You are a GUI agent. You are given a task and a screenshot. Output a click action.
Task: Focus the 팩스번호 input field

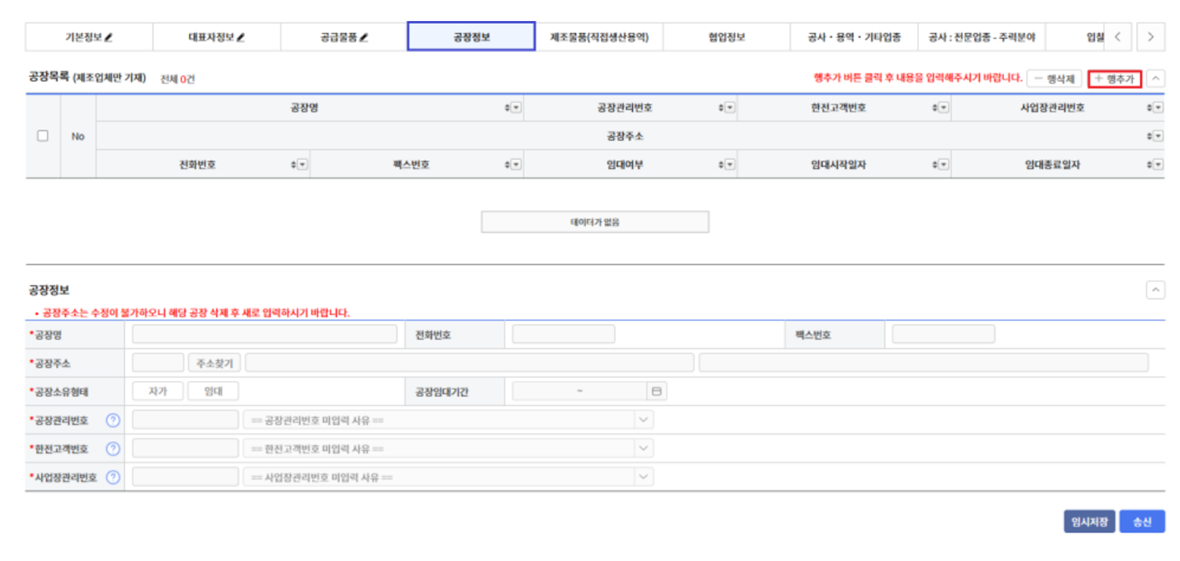coord(944,334)
